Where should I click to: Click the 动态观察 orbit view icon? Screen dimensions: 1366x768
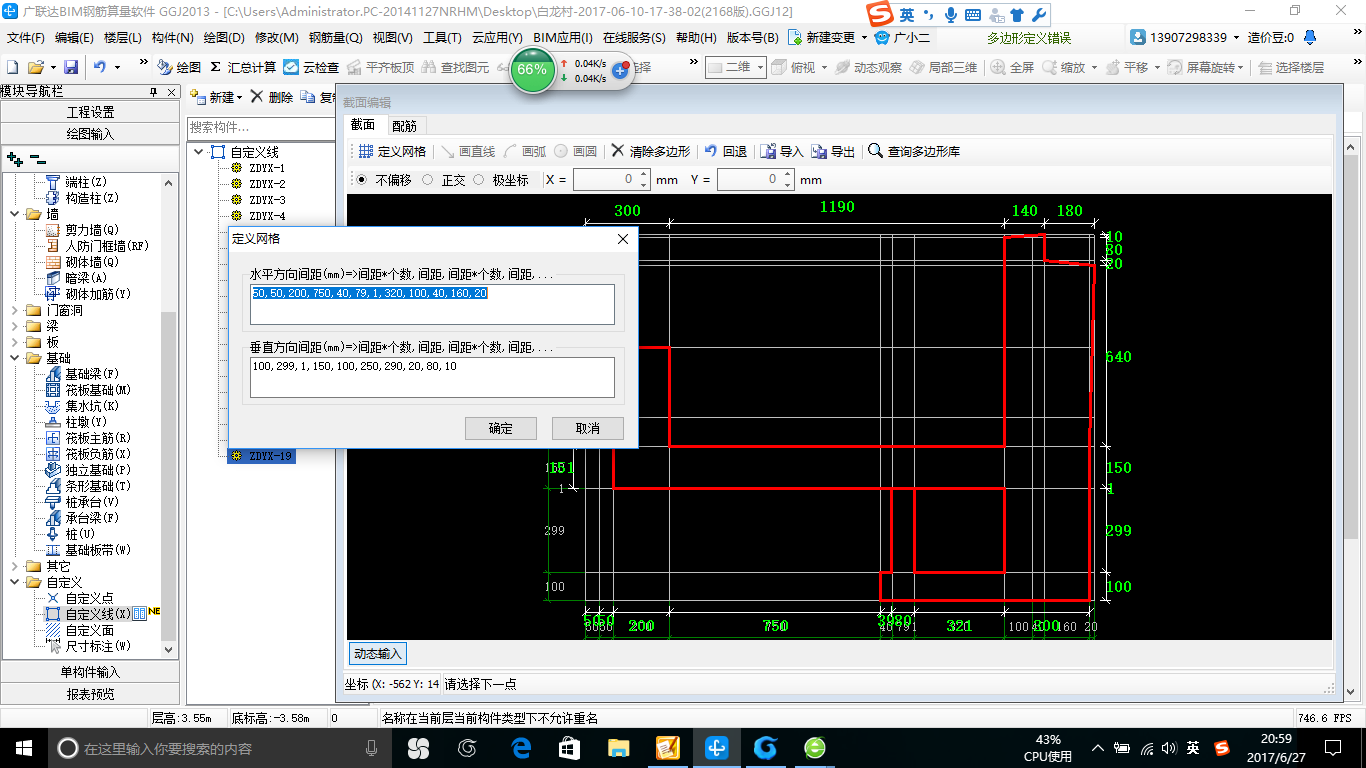842,67
